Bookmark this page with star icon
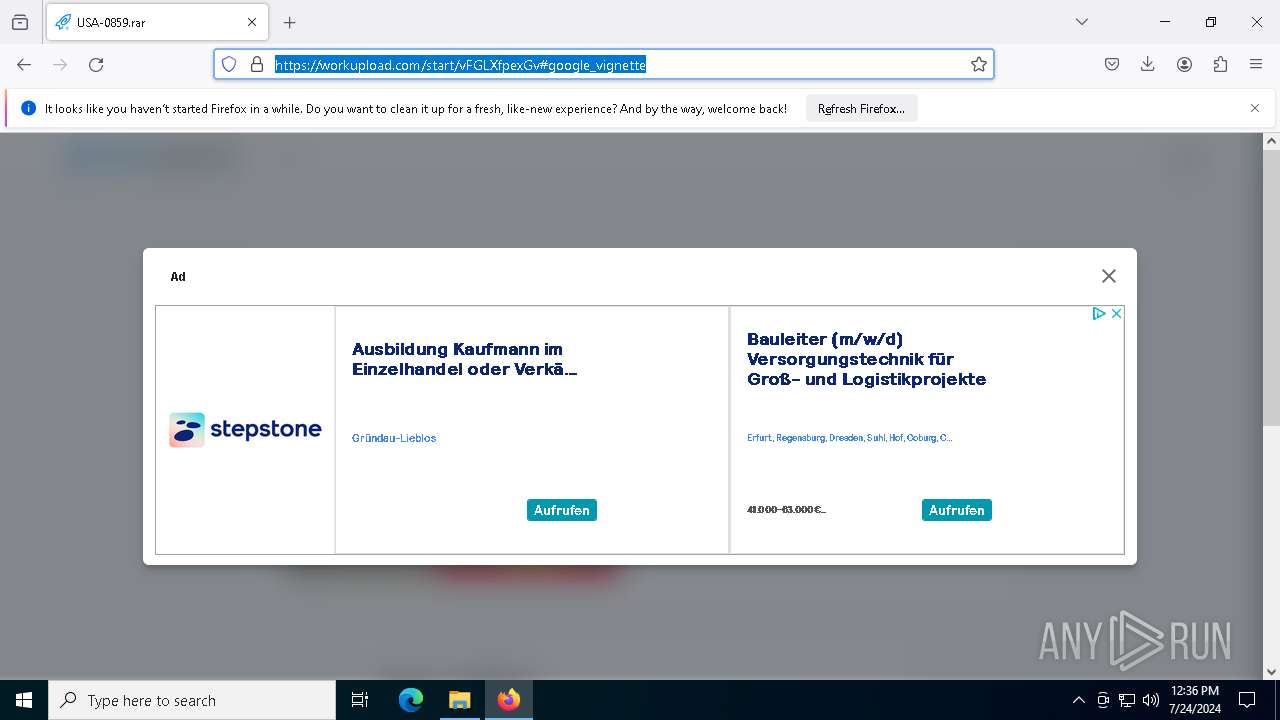 pyautogui.click(x=979, y=64)
